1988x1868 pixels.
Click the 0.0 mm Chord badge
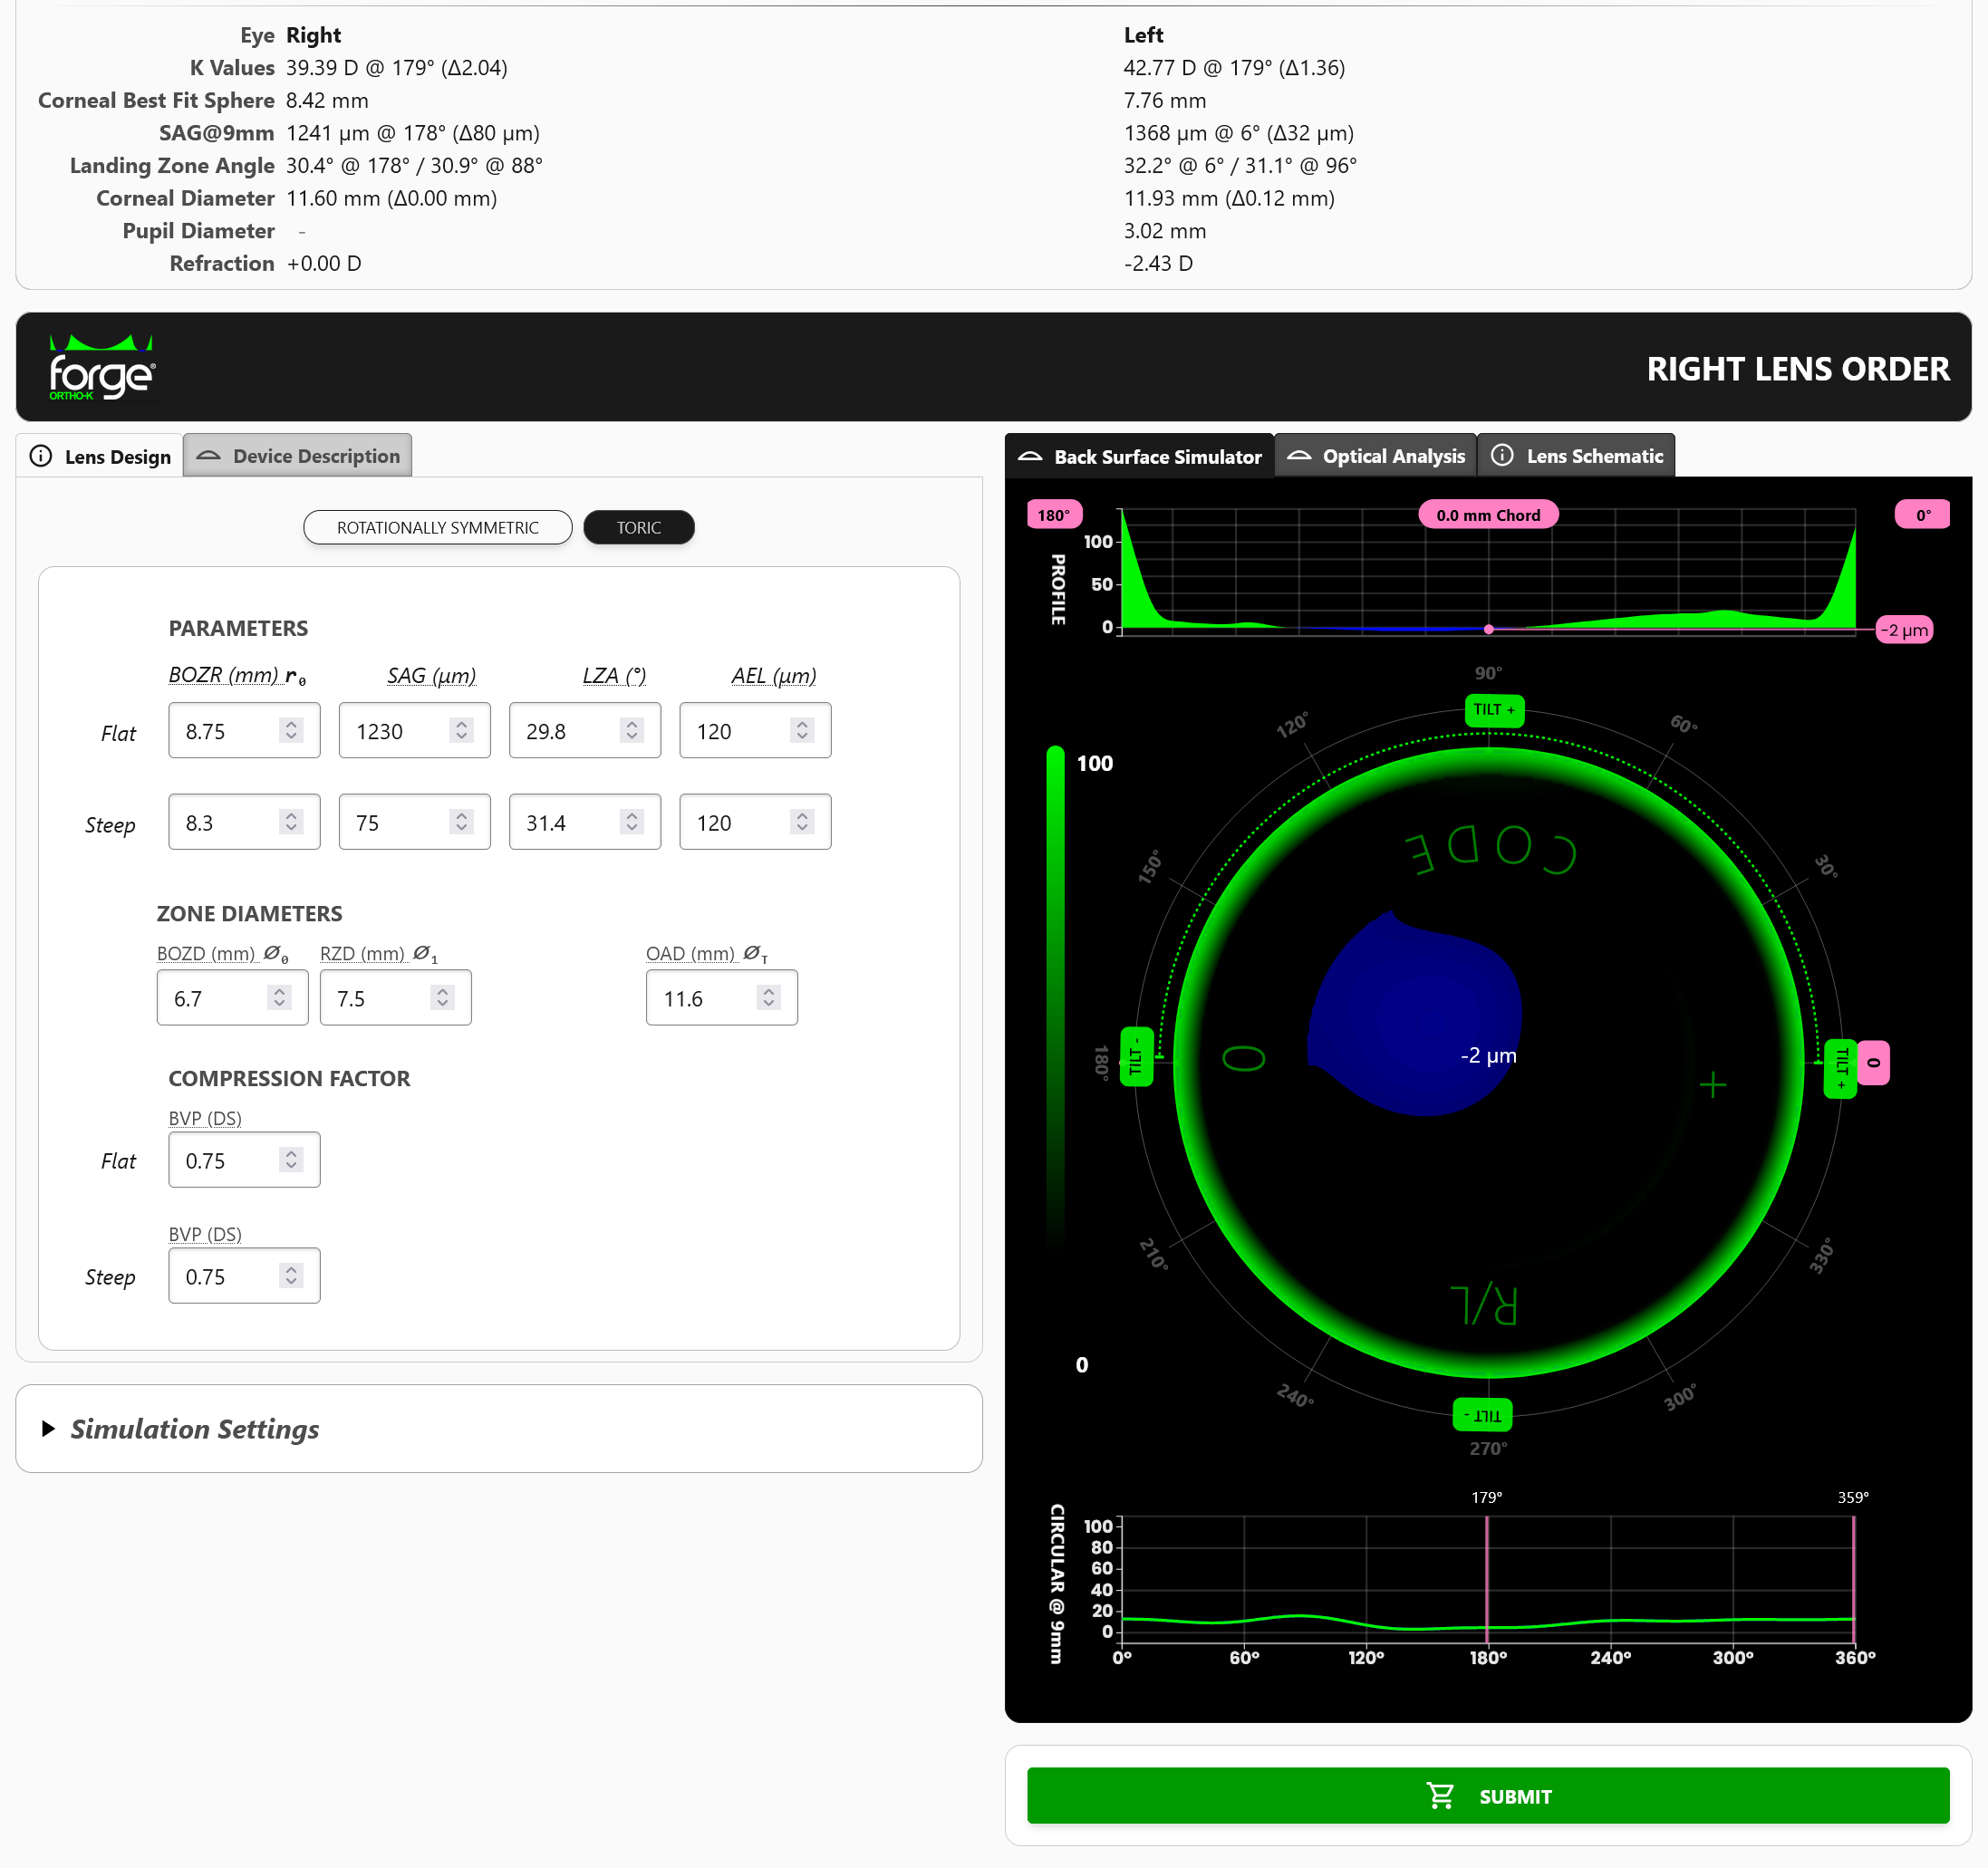1488,515
